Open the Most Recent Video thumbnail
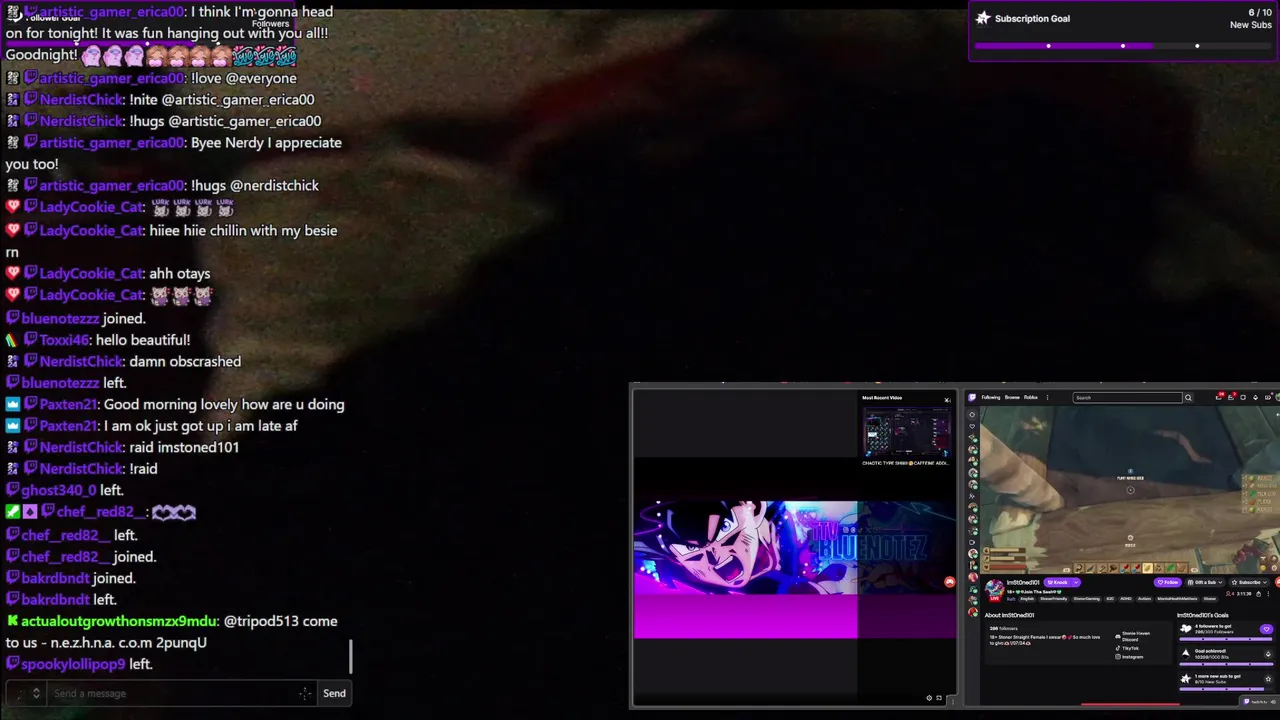 pos(907,432)
